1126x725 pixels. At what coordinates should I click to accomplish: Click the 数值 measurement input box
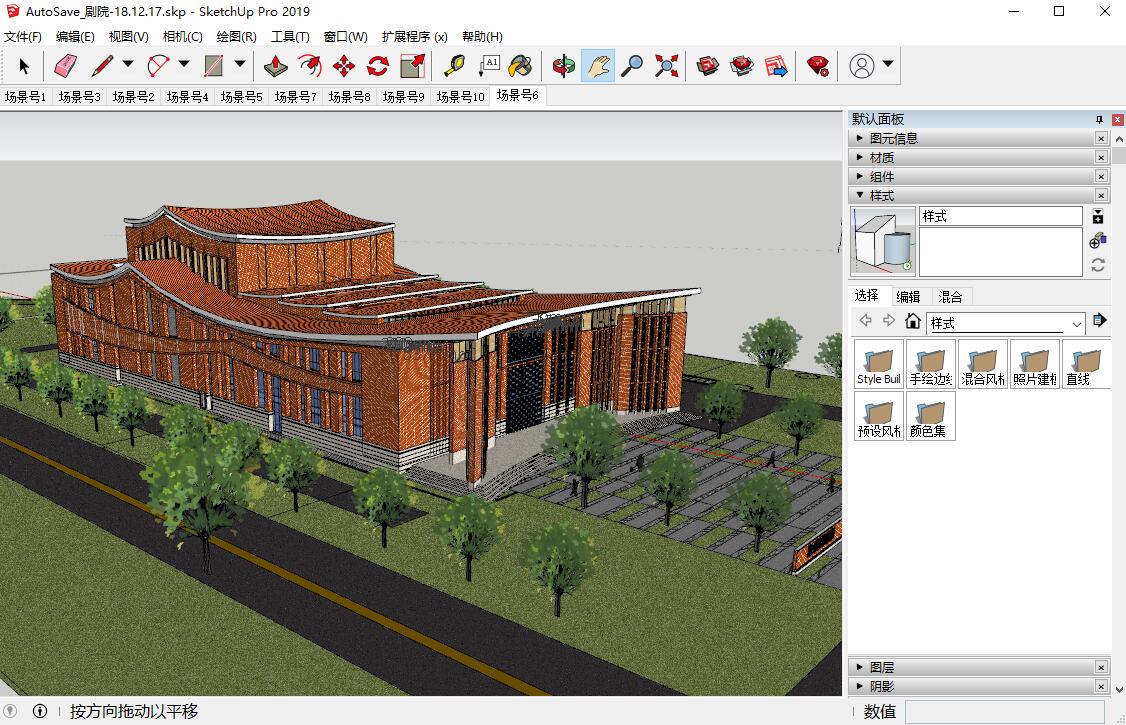coord(1004,711)
